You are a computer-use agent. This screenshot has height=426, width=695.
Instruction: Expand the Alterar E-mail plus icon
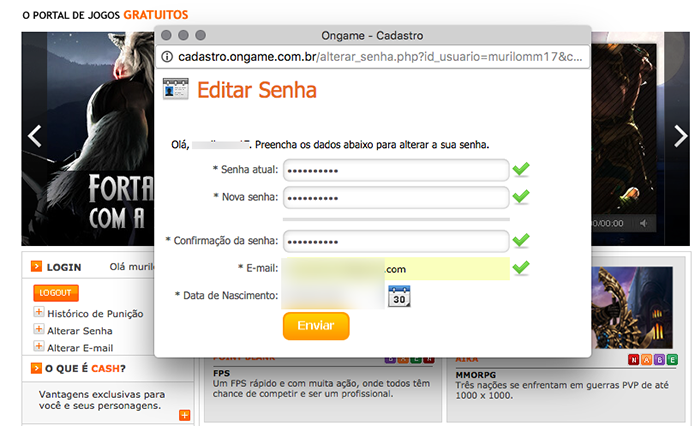(x=39, y=346)
